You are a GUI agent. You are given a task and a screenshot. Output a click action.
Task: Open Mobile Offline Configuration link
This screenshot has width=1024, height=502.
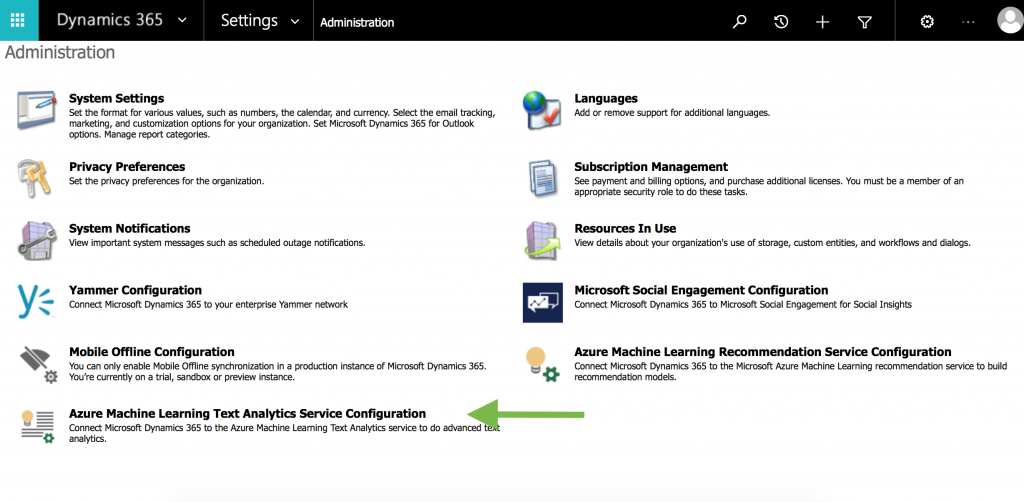tap(151, 352)
